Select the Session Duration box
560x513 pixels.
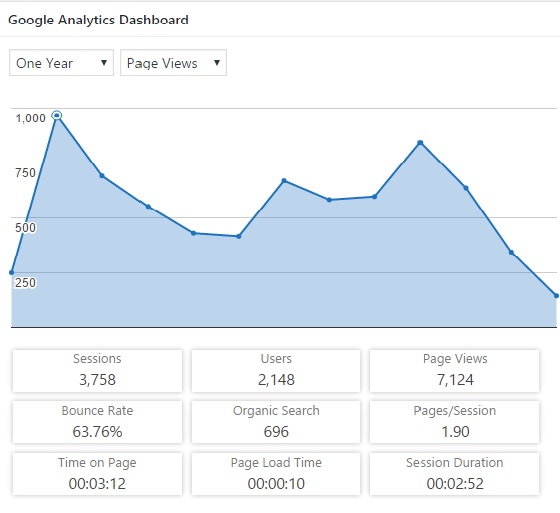[x=455, y=474]
